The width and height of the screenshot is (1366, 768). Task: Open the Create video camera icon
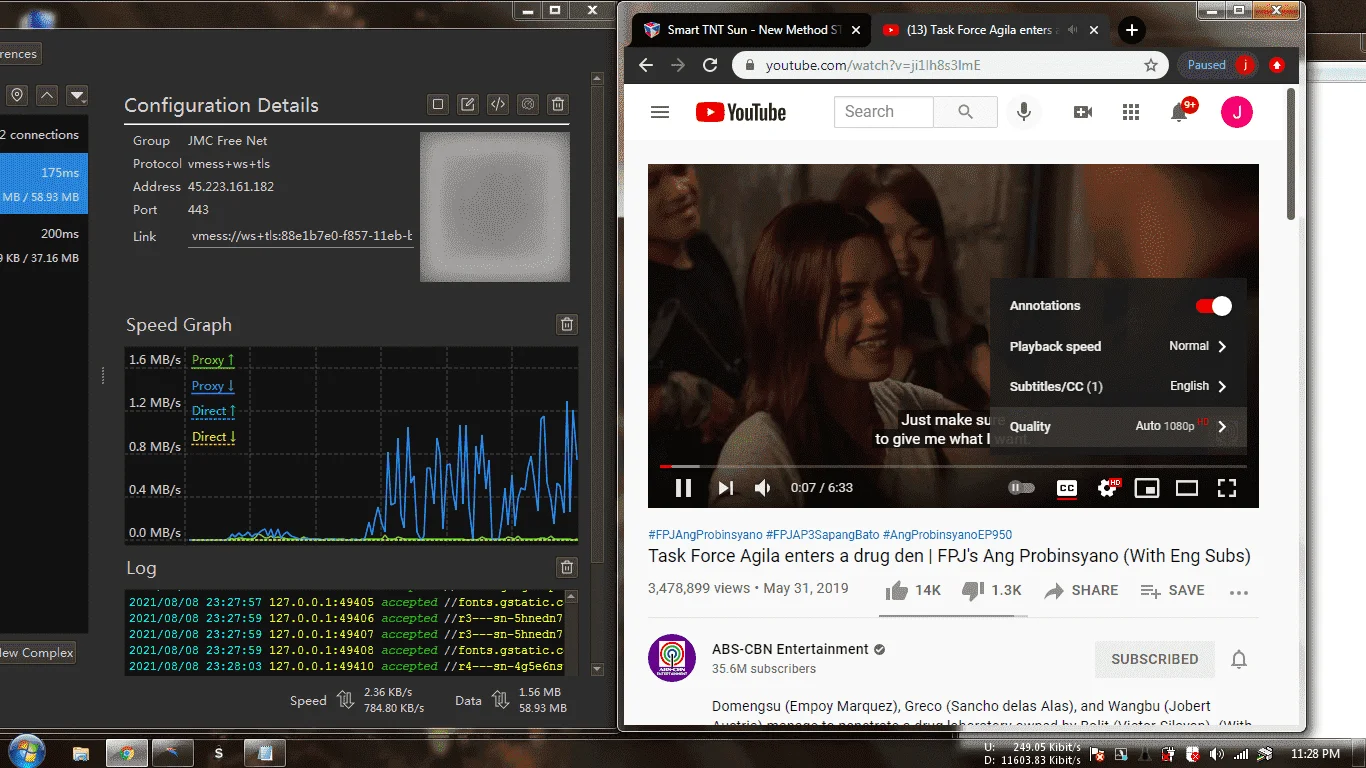coord(1083,112)
